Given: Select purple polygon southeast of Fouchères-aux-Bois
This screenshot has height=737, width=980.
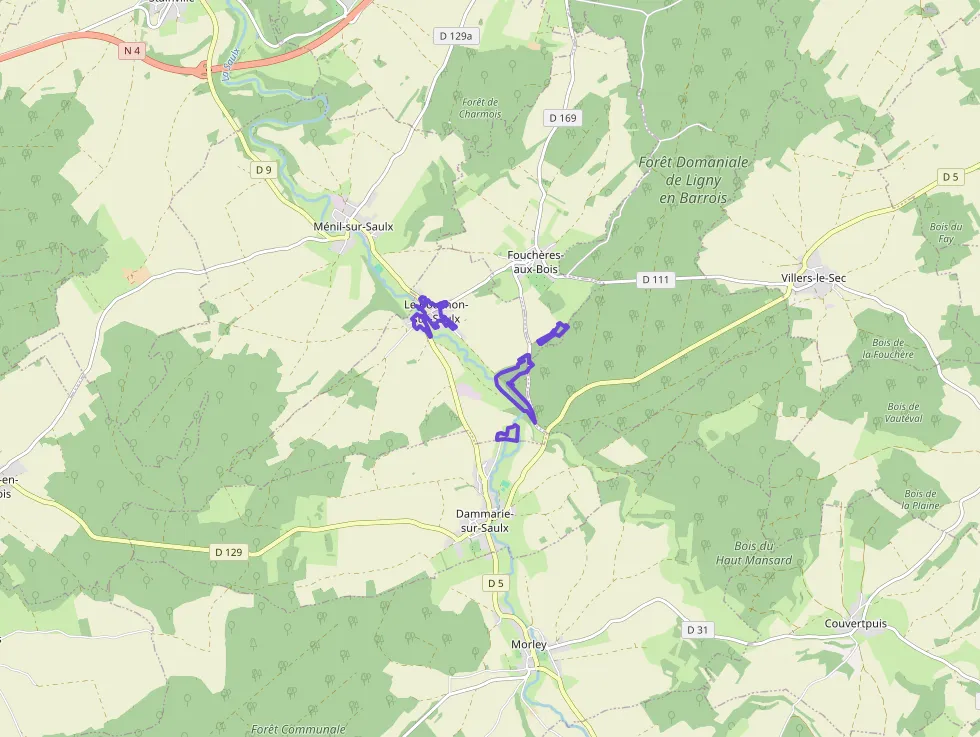Looking at the screenshot, I should 552,333.
